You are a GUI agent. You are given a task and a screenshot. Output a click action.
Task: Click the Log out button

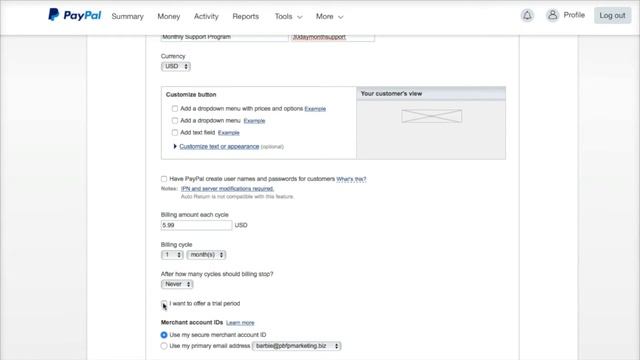pyautogui.click(x=612, y=16)
